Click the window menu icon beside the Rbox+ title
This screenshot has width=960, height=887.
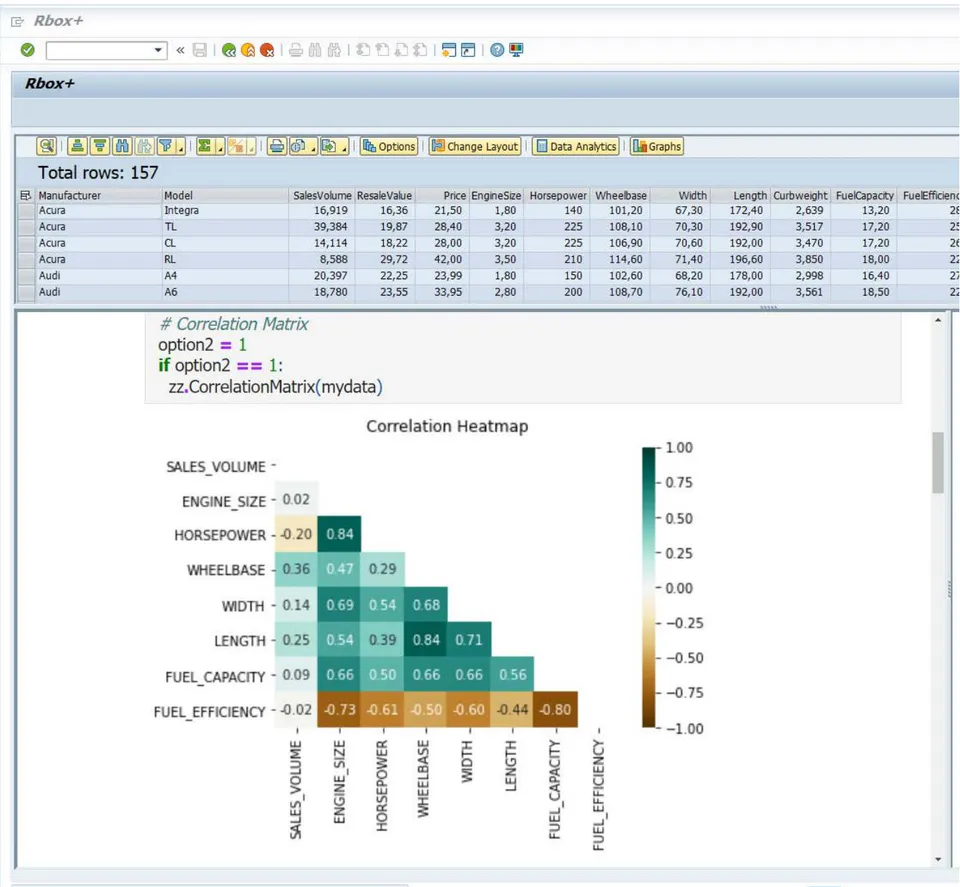click(x=17, y=22)
